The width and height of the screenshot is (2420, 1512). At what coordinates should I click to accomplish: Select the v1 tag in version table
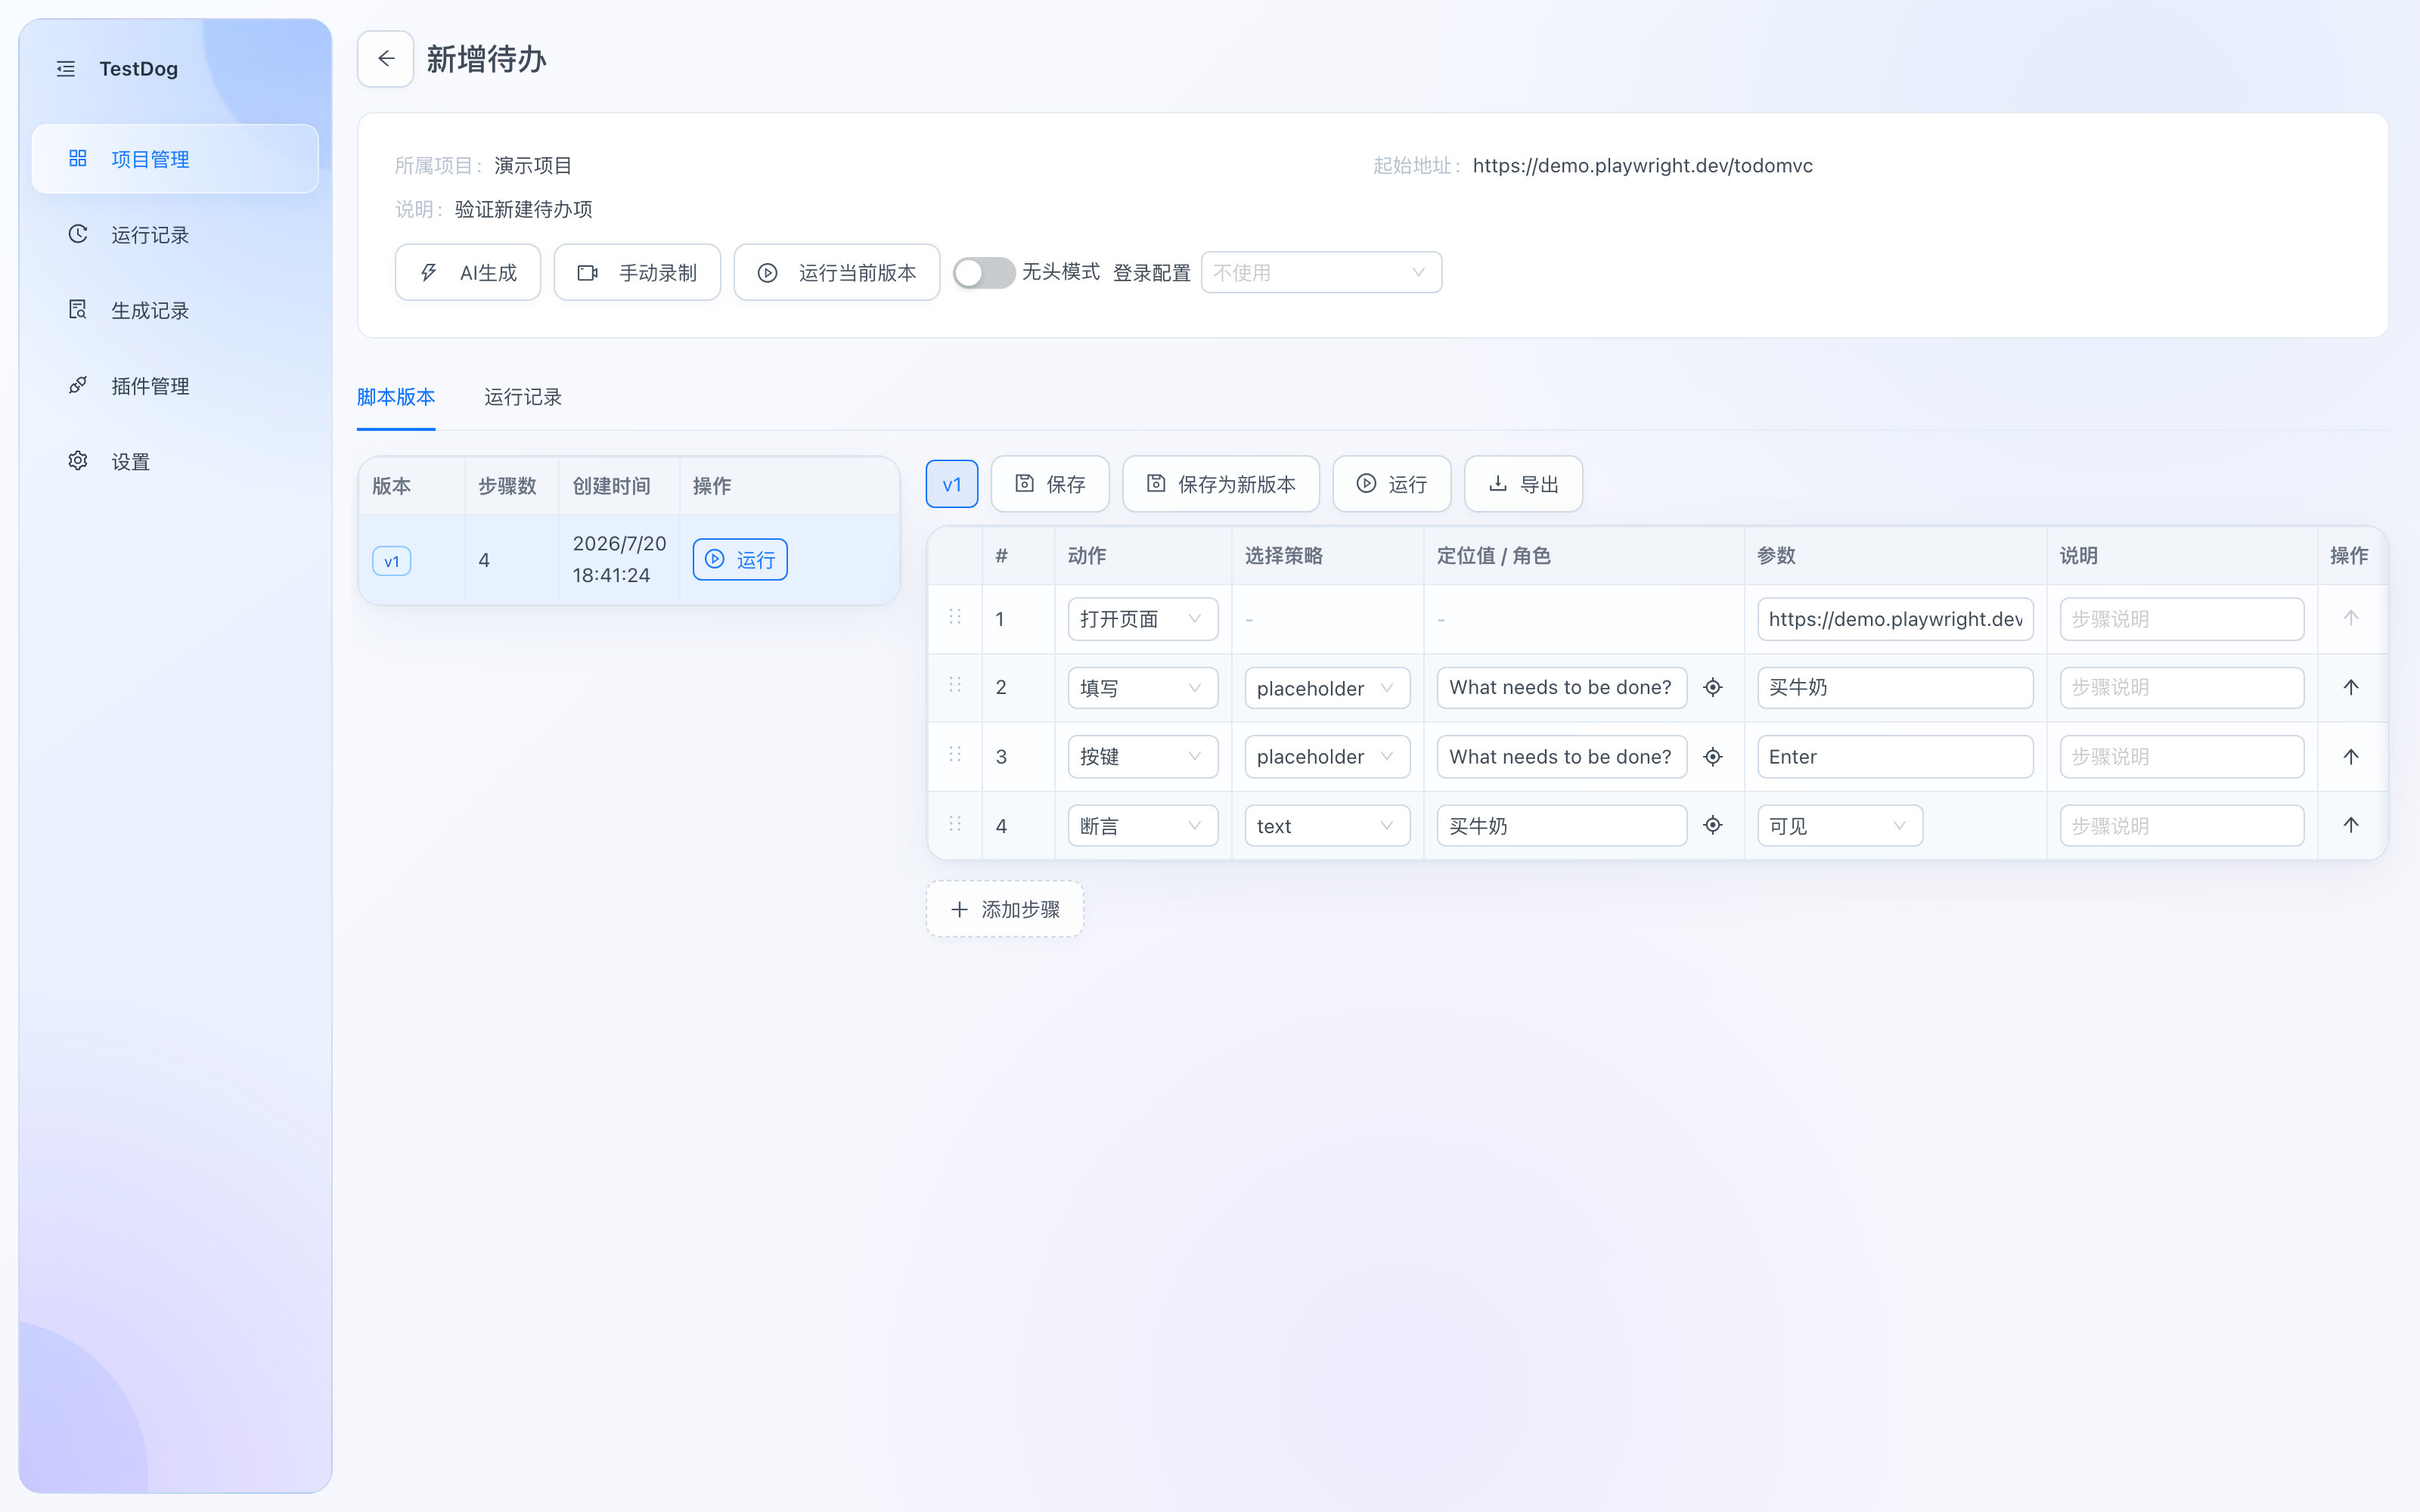pos(392,561)
